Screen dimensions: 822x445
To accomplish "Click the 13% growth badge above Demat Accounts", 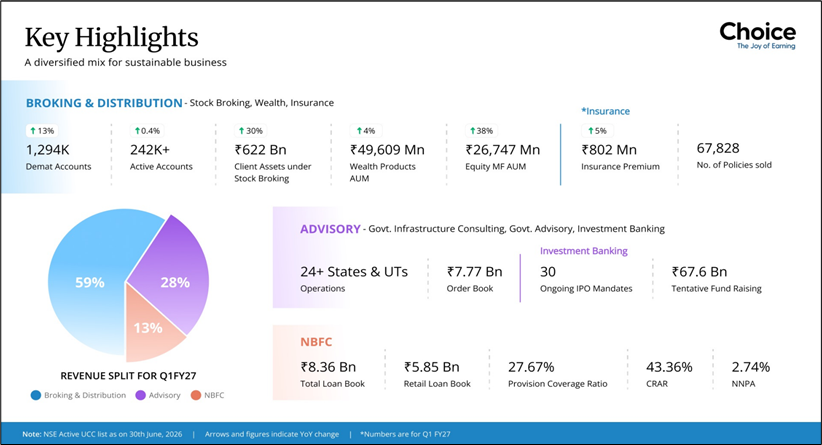I will pos(42,131).
